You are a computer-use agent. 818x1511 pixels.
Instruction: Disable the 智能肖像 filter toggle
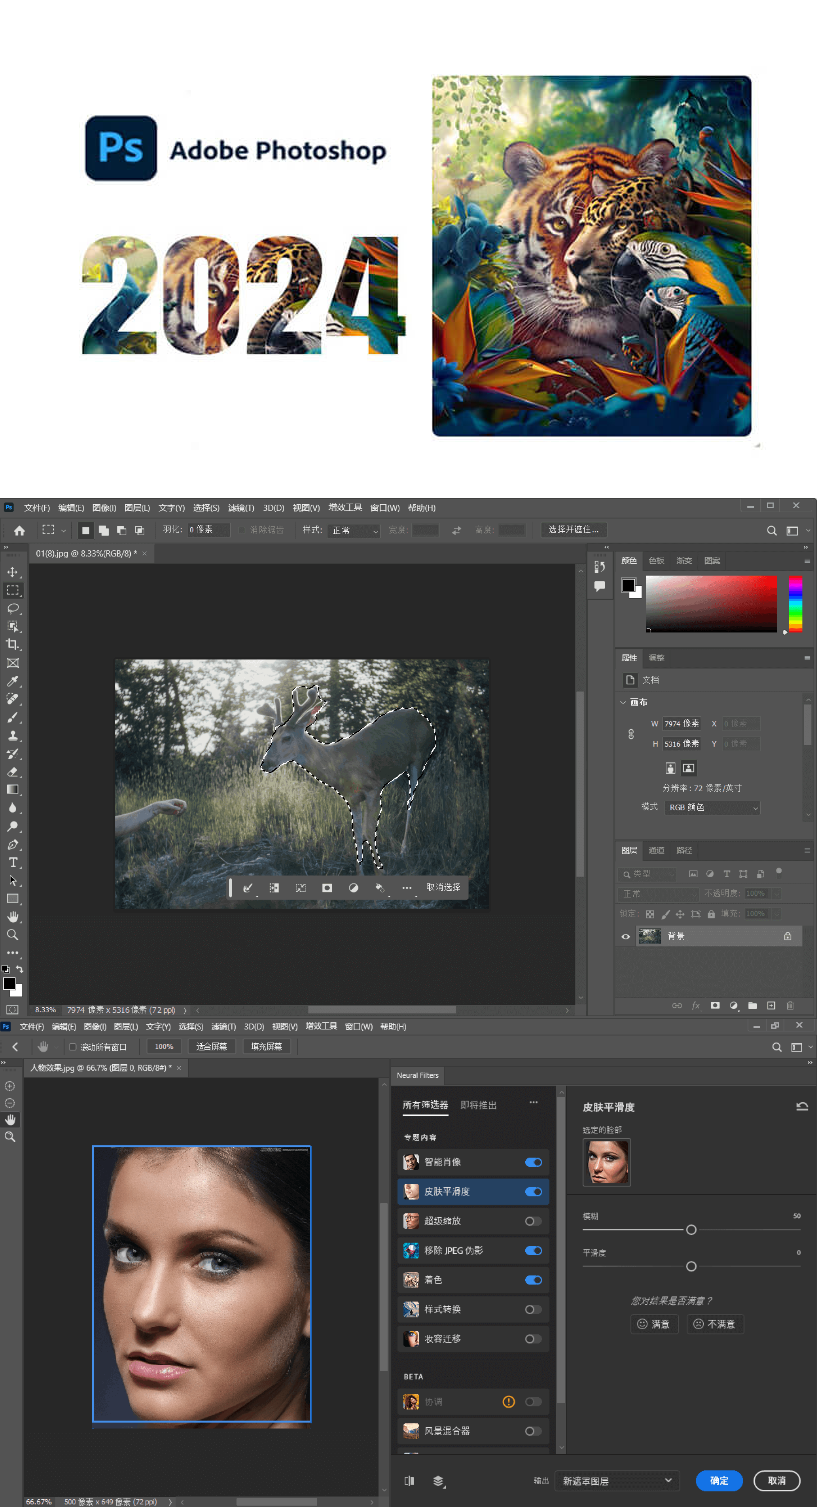coord(533,1162)
